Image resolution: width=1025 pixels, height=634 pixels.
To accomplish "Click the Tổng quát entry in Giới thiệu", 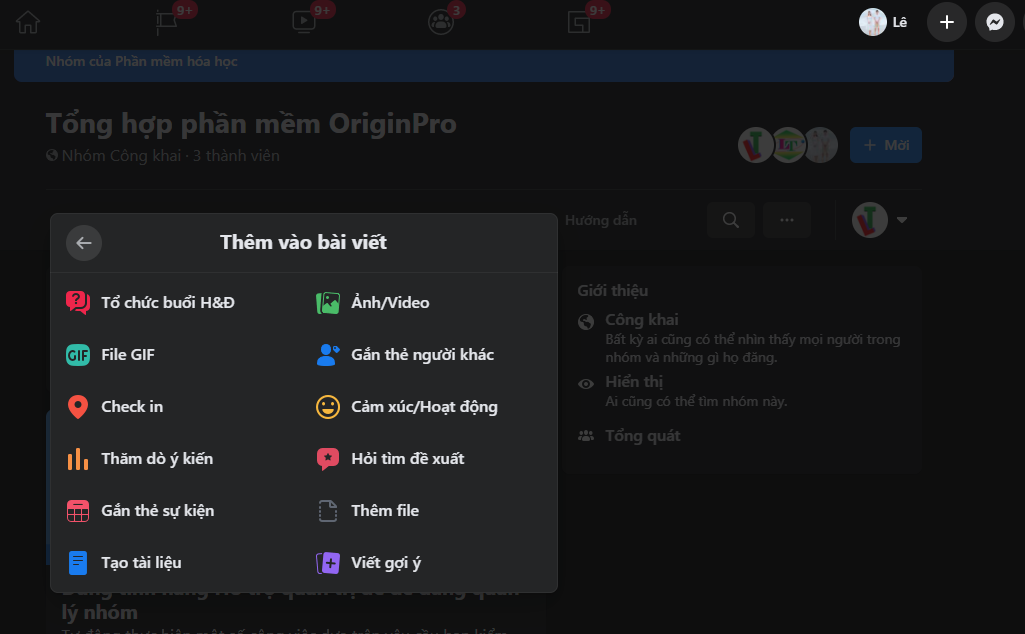I will (x=643, y=436).
